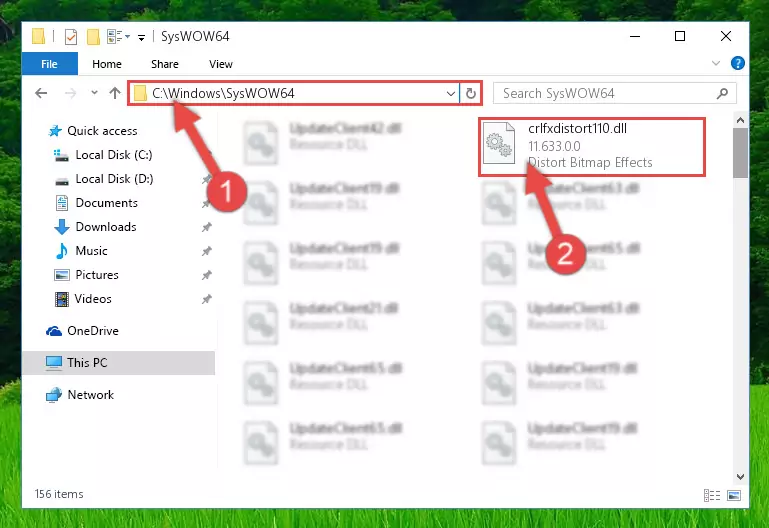The height and width of the screenshot is (528, 769).
Task: Select Quick access in navigation pane
Action: click(x=102, y=131)
